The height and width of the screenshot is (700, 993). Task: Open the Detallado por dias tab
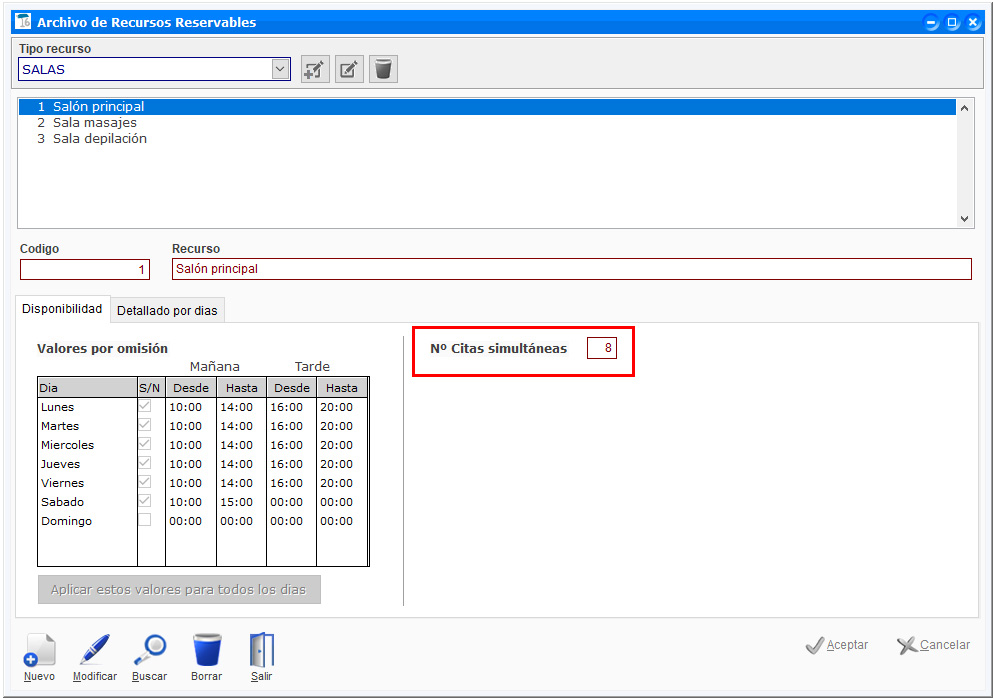point(167,310)
